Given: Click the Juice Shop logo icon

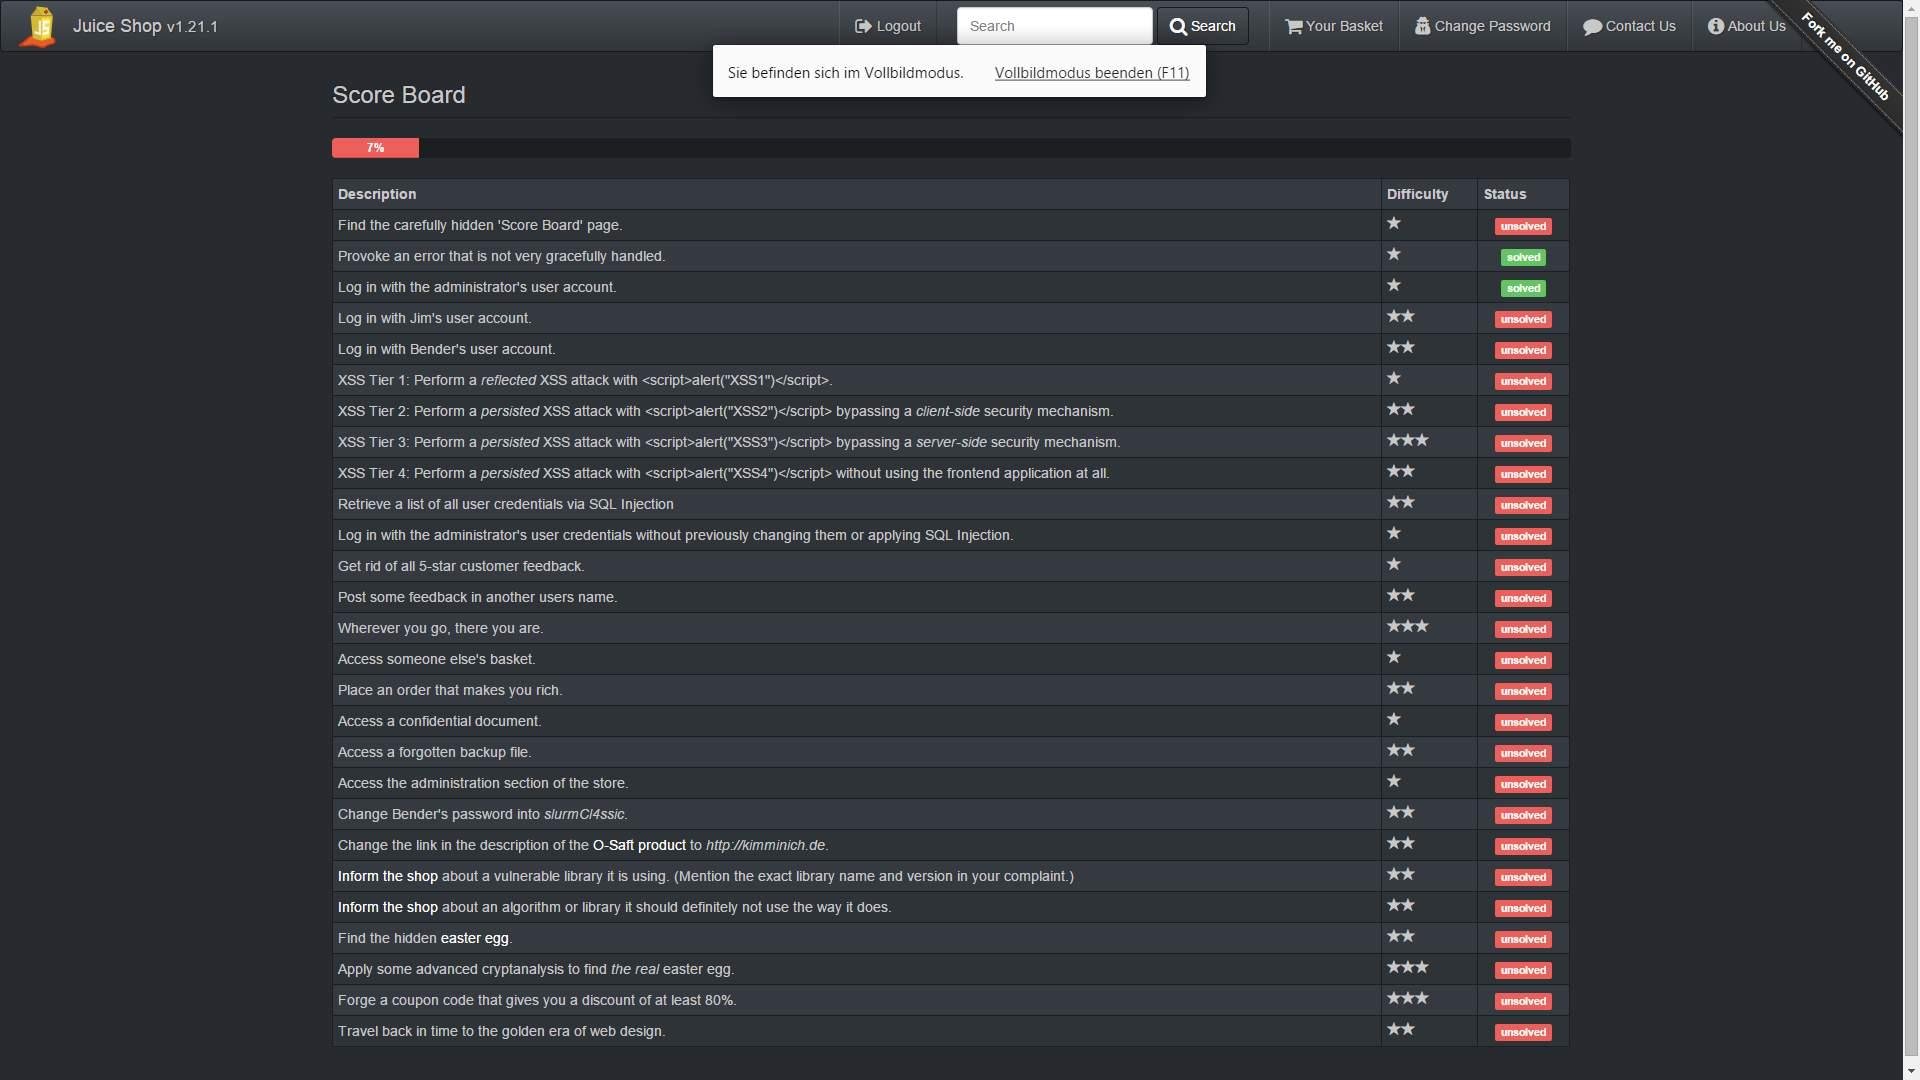Looking at the screenshot, I should click(39, 27).
